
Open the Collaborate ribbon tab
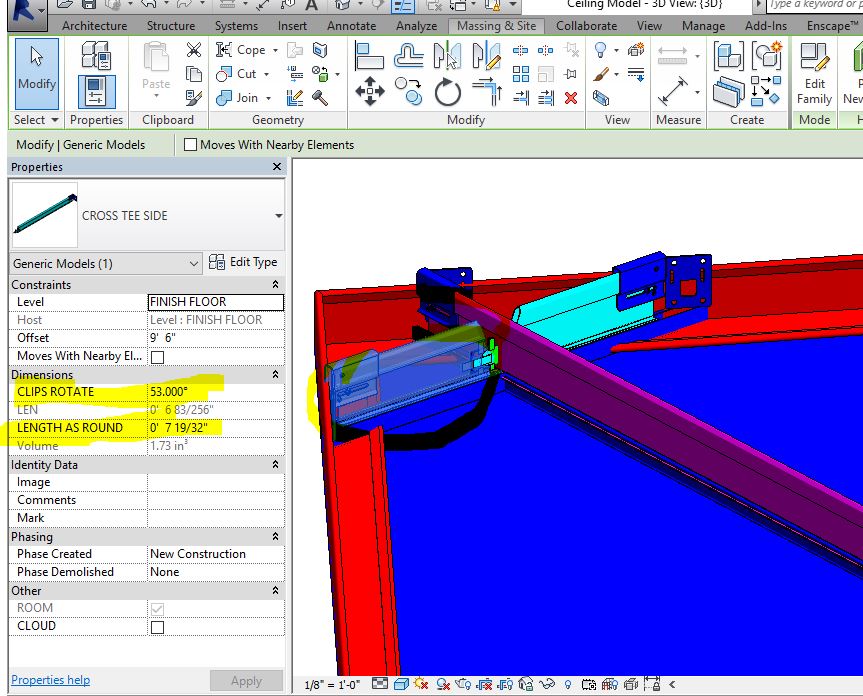pos(586,26)
